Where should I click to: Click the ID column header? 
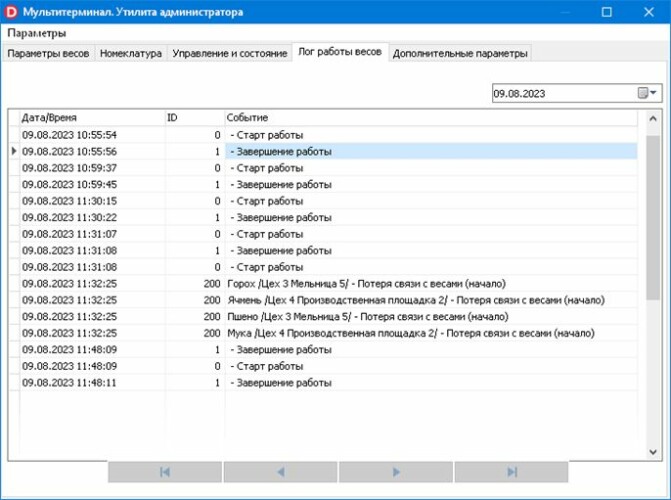(x=193, y=117)
